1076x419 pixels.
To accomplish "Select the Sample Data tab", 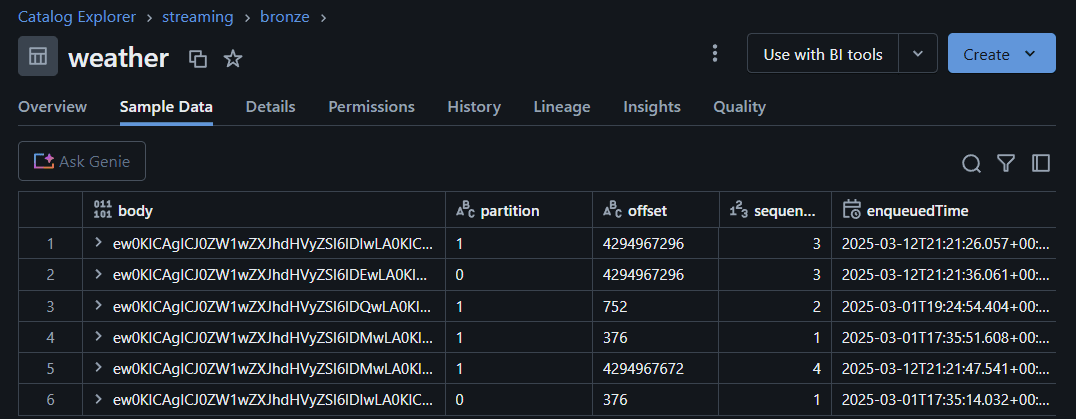I will [x=166, y=107].
